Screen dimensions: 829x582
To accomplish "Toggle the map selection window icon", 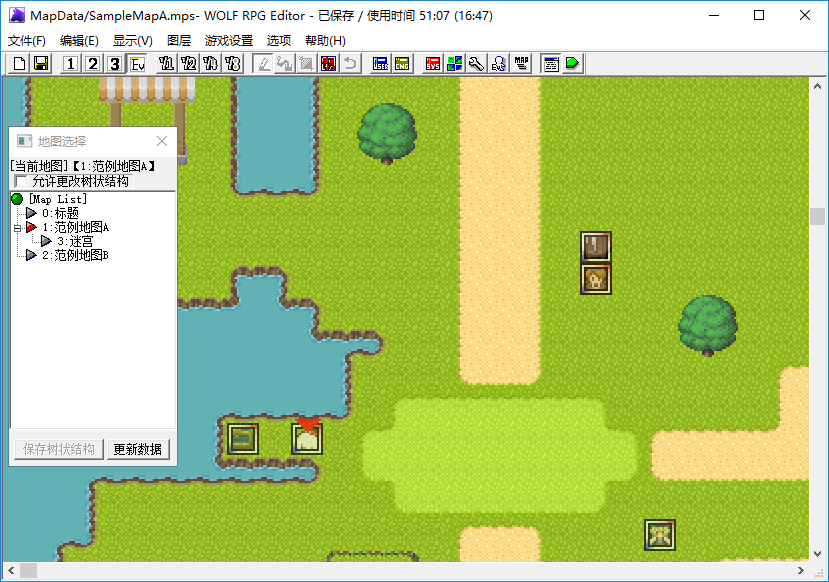I will pos(551,64).
